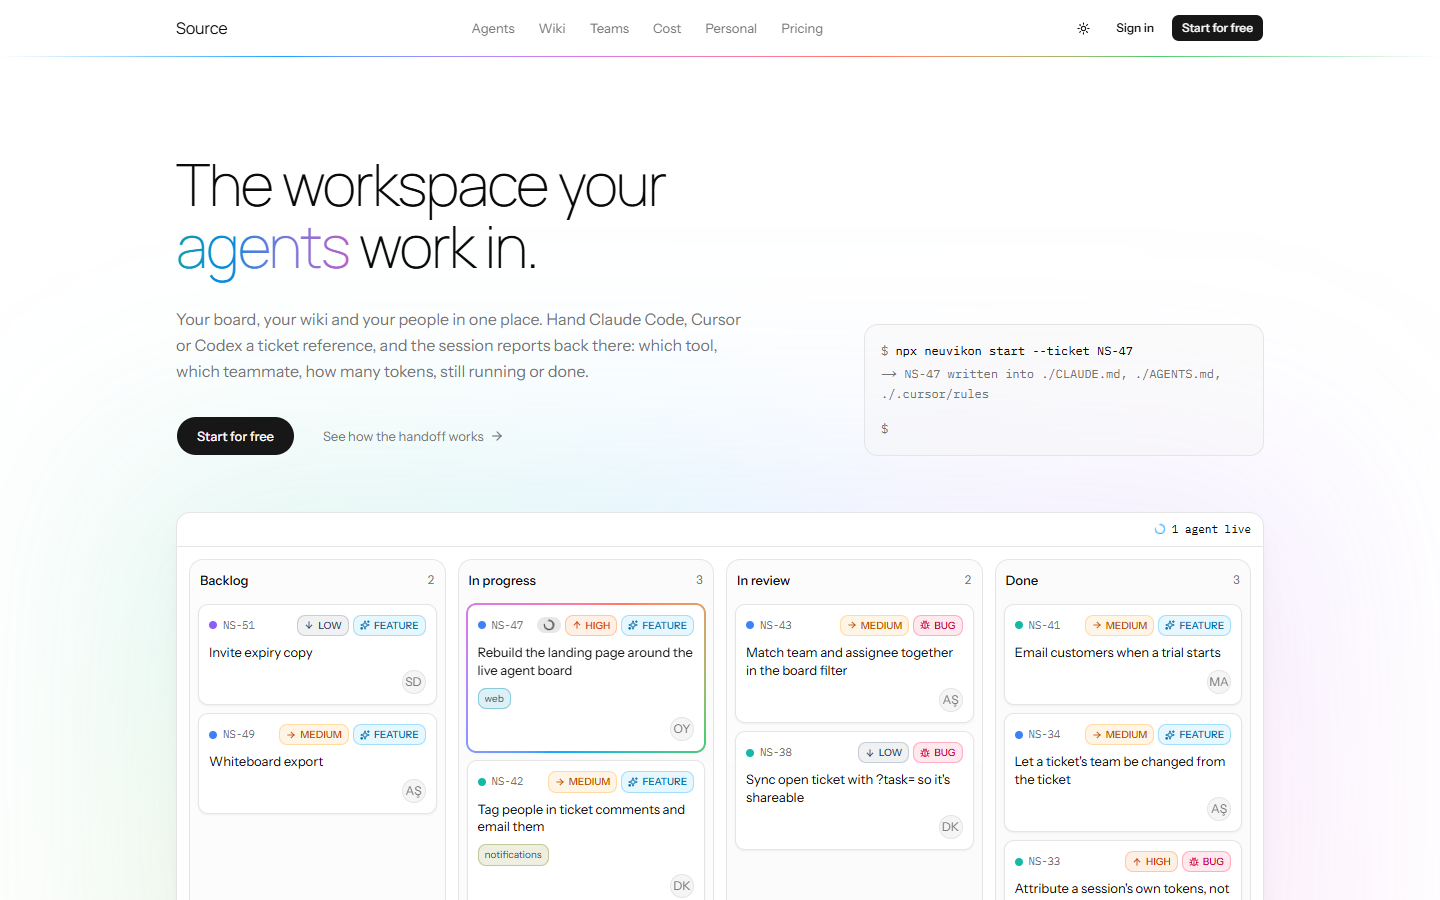Click the AŞ avatar on NS-43 card
The width and height of the screenshot is (1440, 900).
[x=950, y=700]
